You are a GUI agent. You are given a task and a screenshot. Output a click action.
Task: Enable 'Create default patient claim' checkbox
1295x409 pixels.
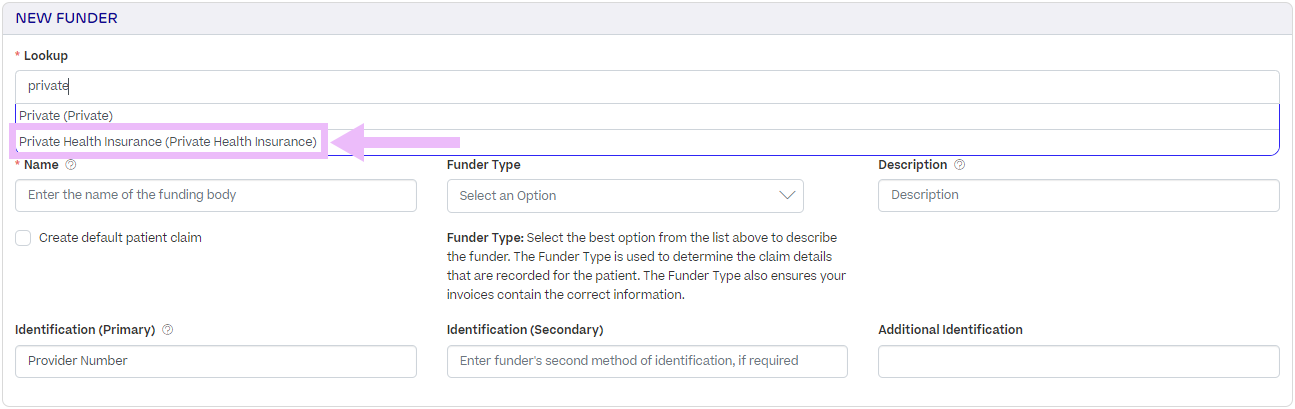(23, 238)
